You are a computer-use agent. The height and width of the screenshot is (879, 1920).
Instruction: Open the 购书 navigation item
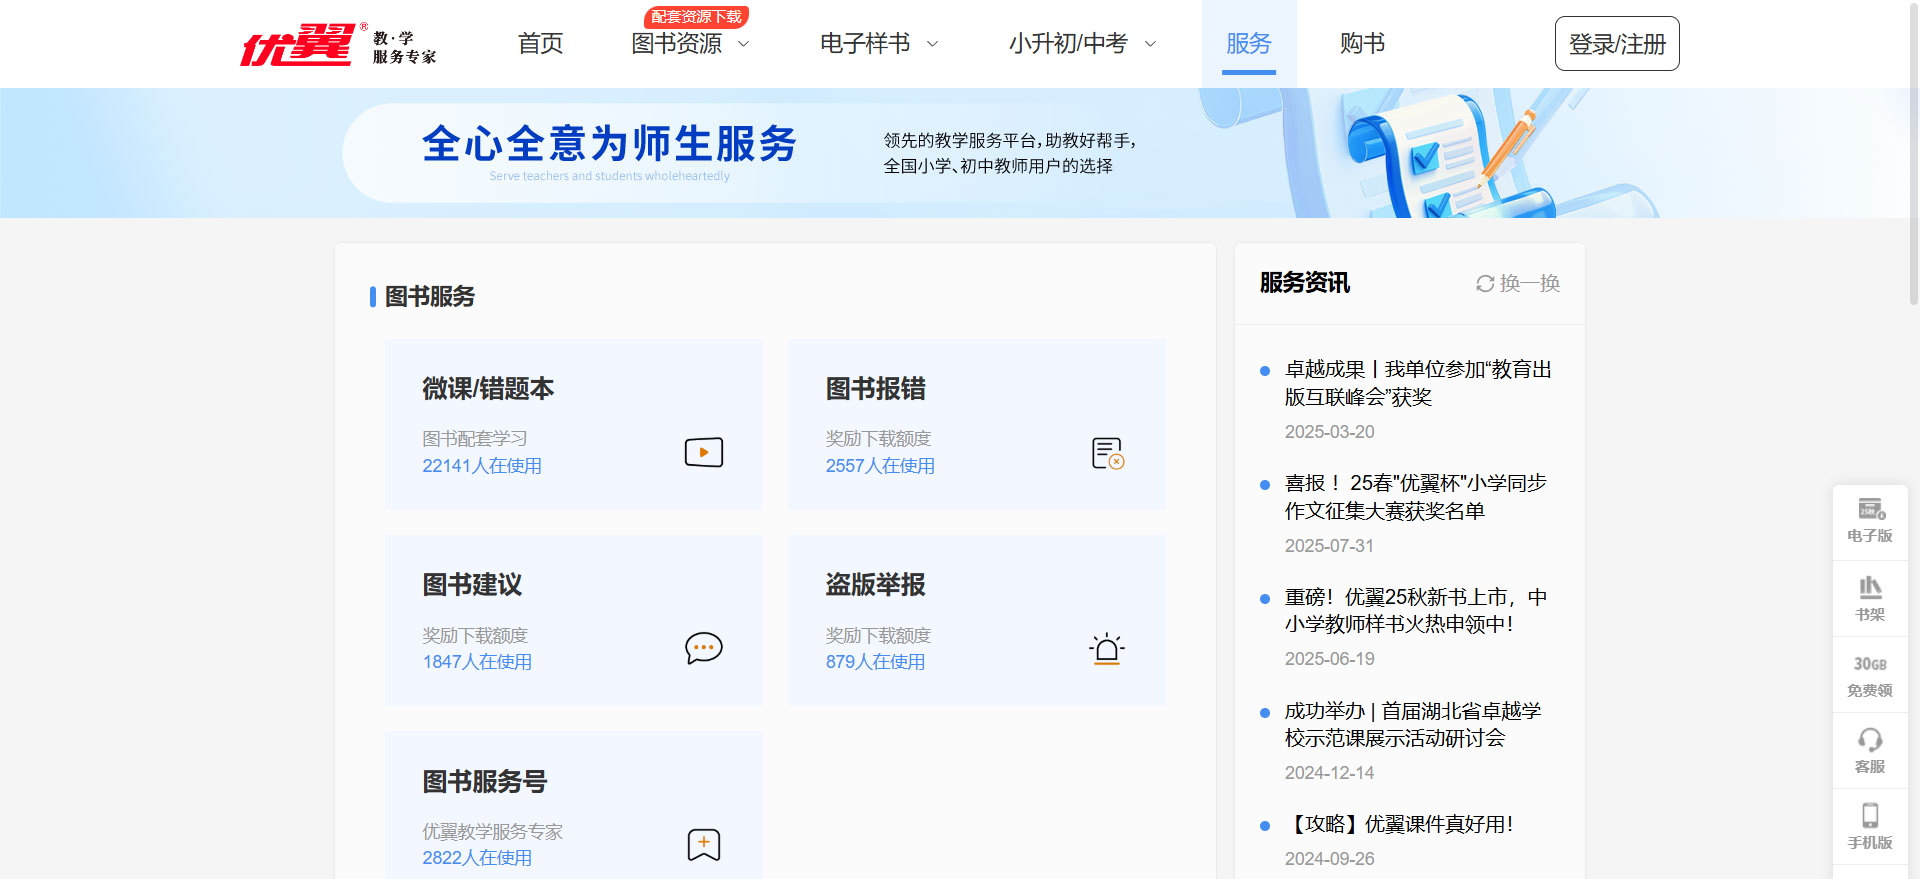[1362, 44]
